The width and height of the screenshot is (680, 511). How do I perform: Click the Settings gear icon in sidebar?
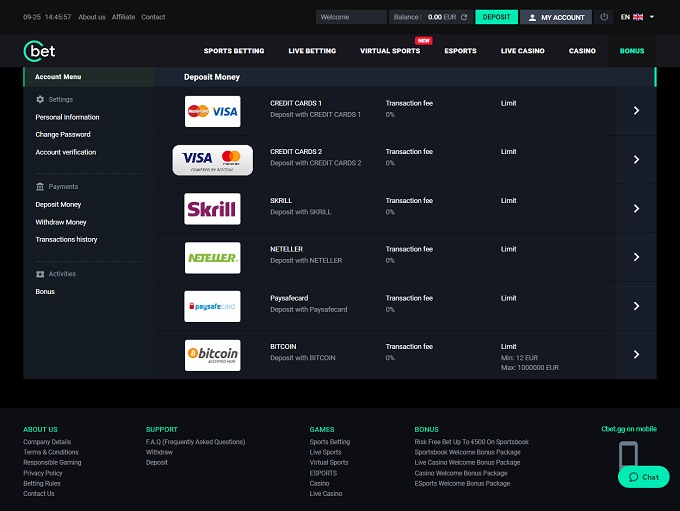click(x=40, y=99)
